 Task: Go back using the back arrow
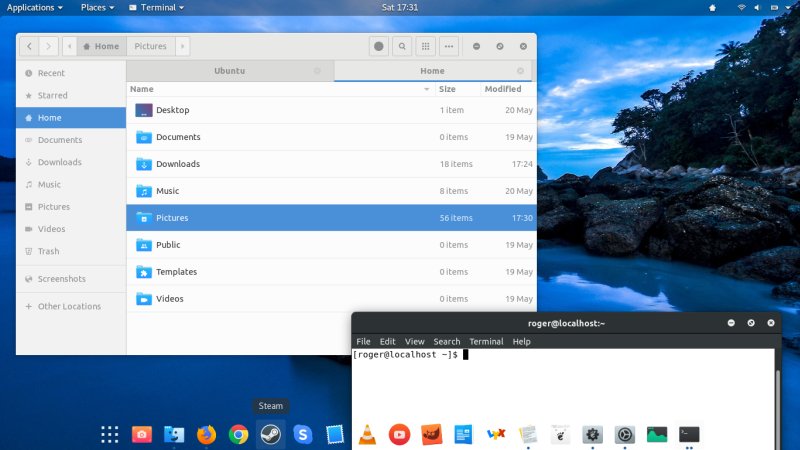click(28, 46)
